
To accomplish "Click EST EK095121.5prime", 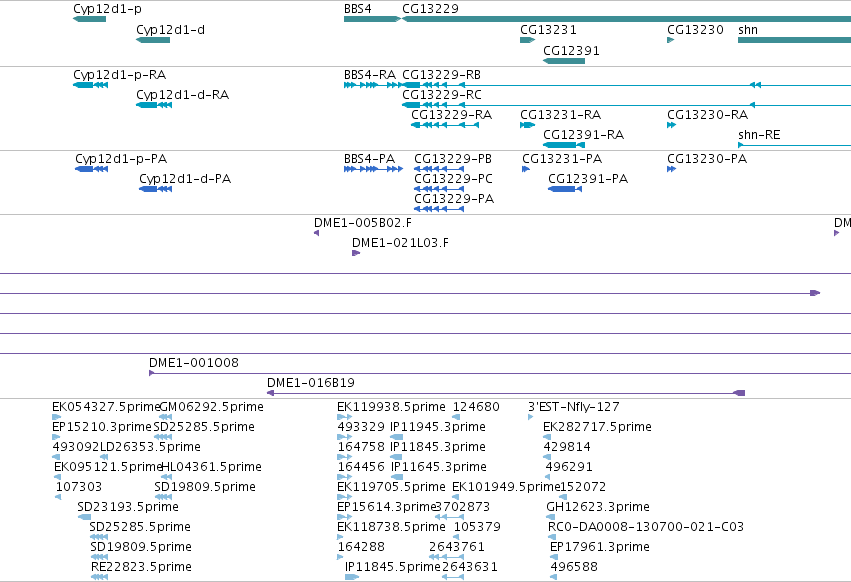I will coord(108,467).
